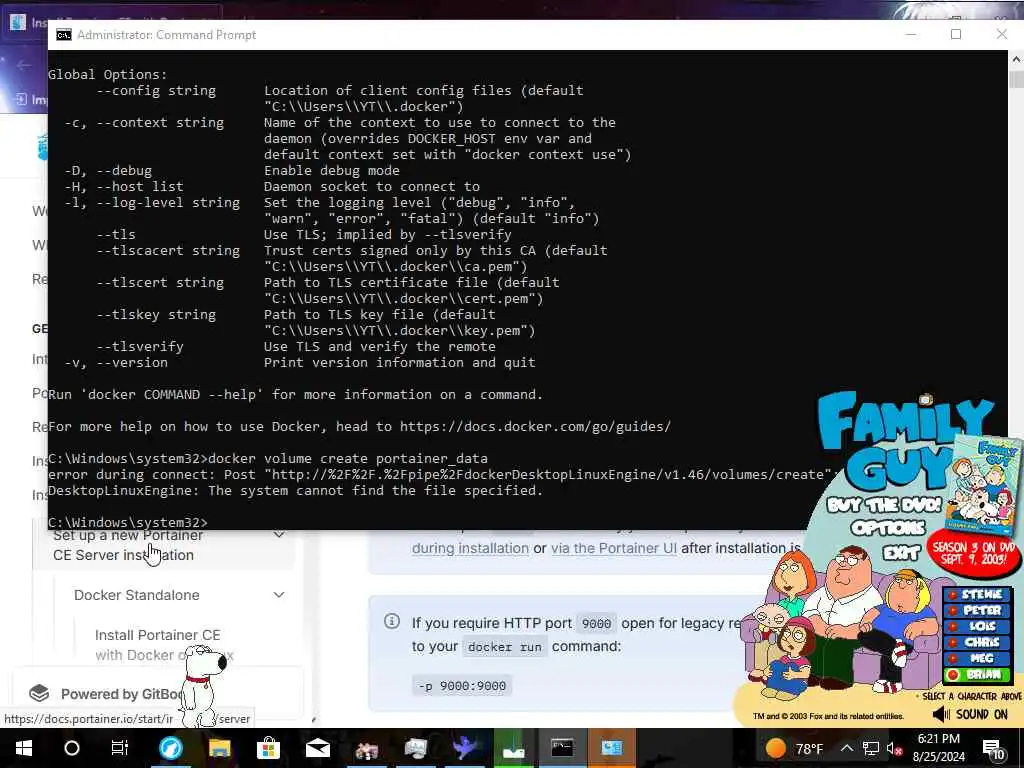Click the Command Prompt scrollbar thumb
This screenshot has height=768, width=1024.
(1016, 79)
